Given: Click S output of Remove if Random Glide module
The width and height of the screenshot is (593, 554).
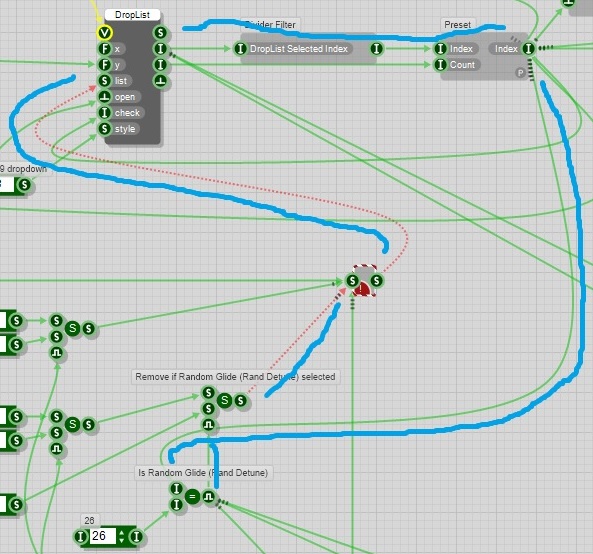Looking at the screenshot, I should (x=241, y=400).
